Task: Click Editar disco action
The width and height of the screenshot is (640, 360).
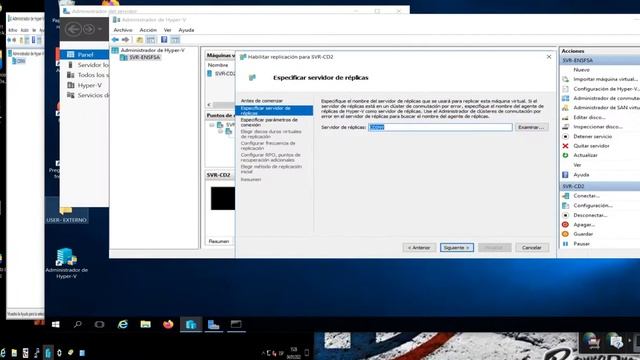Action: point(589,118)
